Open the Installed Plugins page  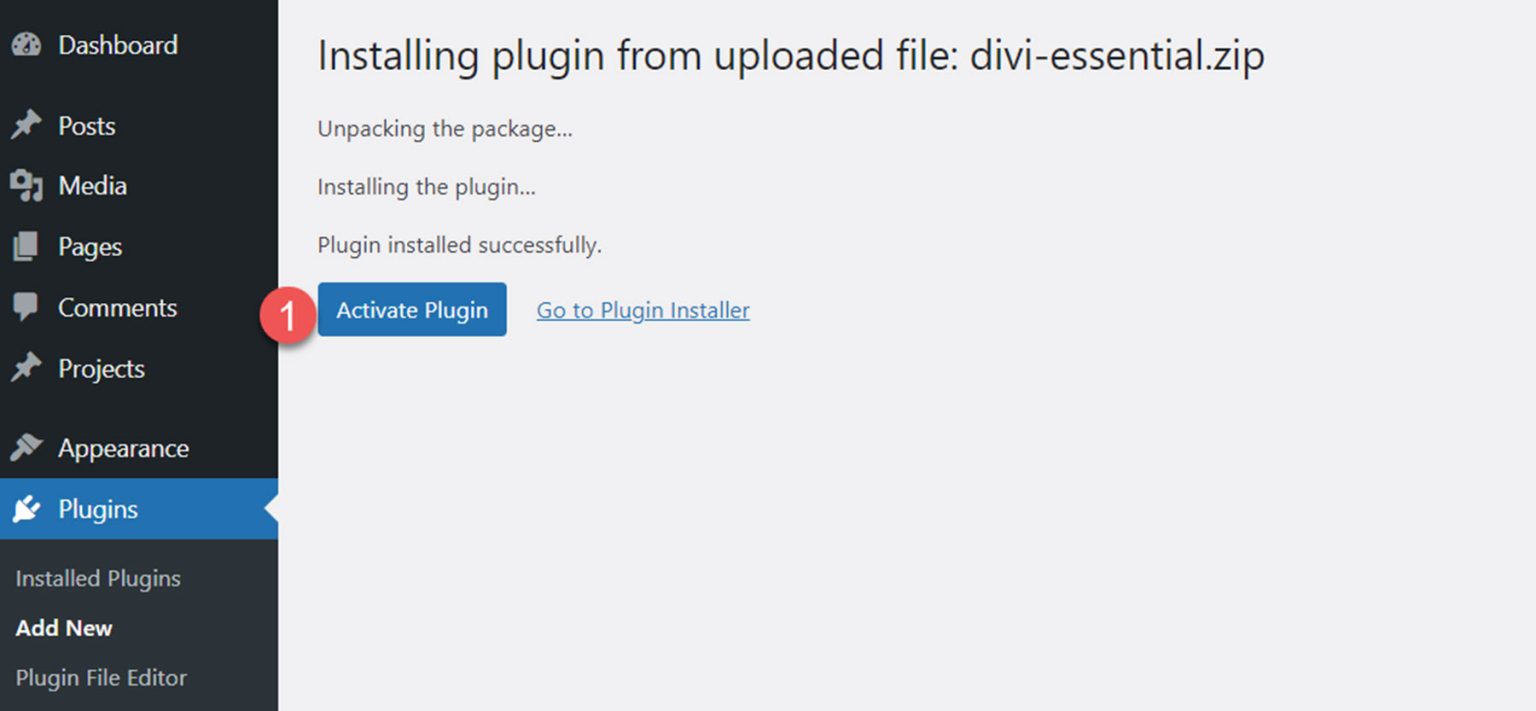[97, 578]
